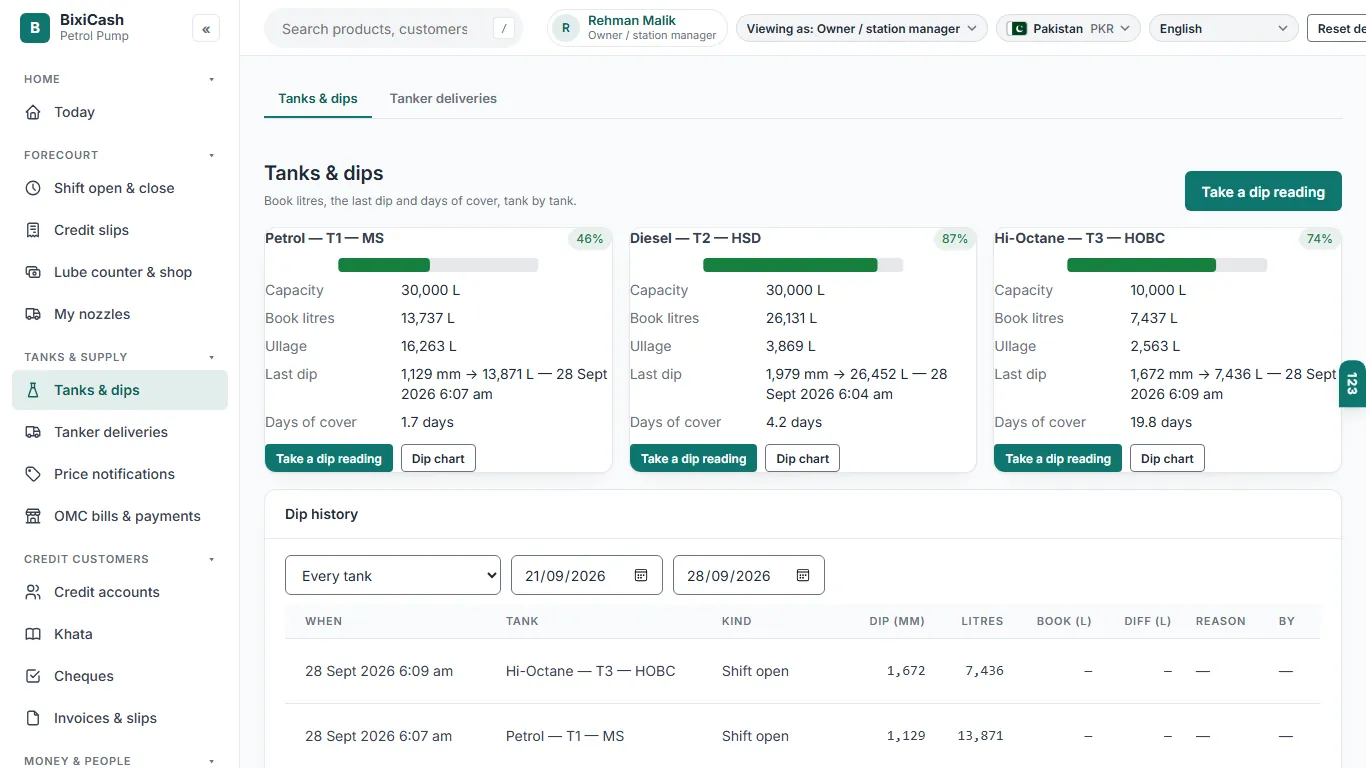Open Dip chart for Diesel T2
1366x768 pixels.
click(x=803, y=458)
